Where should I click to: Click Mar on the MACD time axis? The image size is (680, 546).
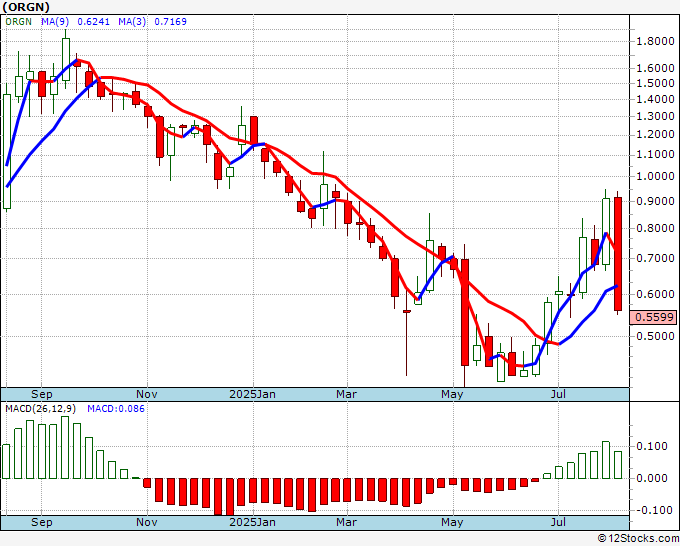pos(346,522)
